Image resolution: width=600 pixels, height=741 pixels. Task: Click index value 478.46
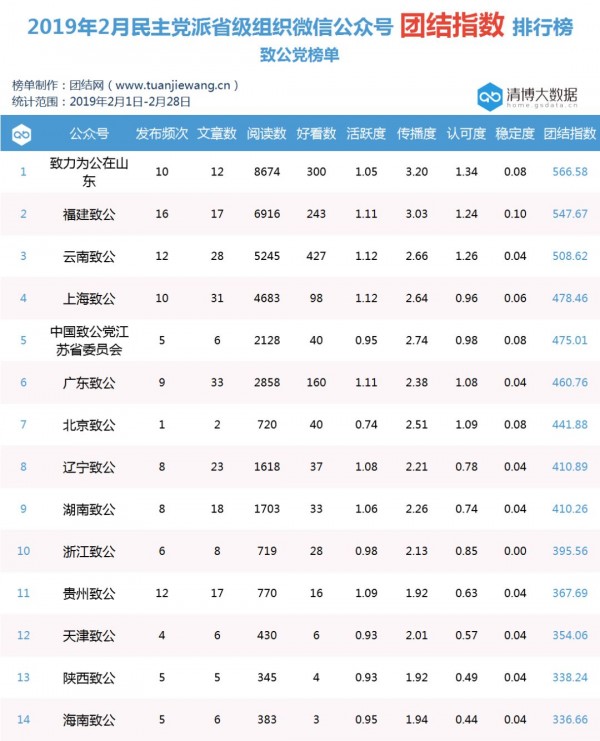[x=570, y=298]
